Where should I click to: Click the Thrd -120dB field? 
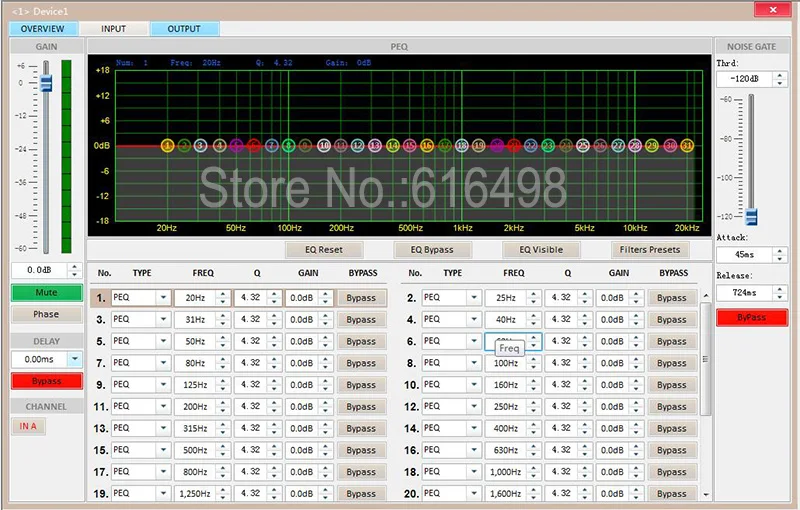[745, 79]
